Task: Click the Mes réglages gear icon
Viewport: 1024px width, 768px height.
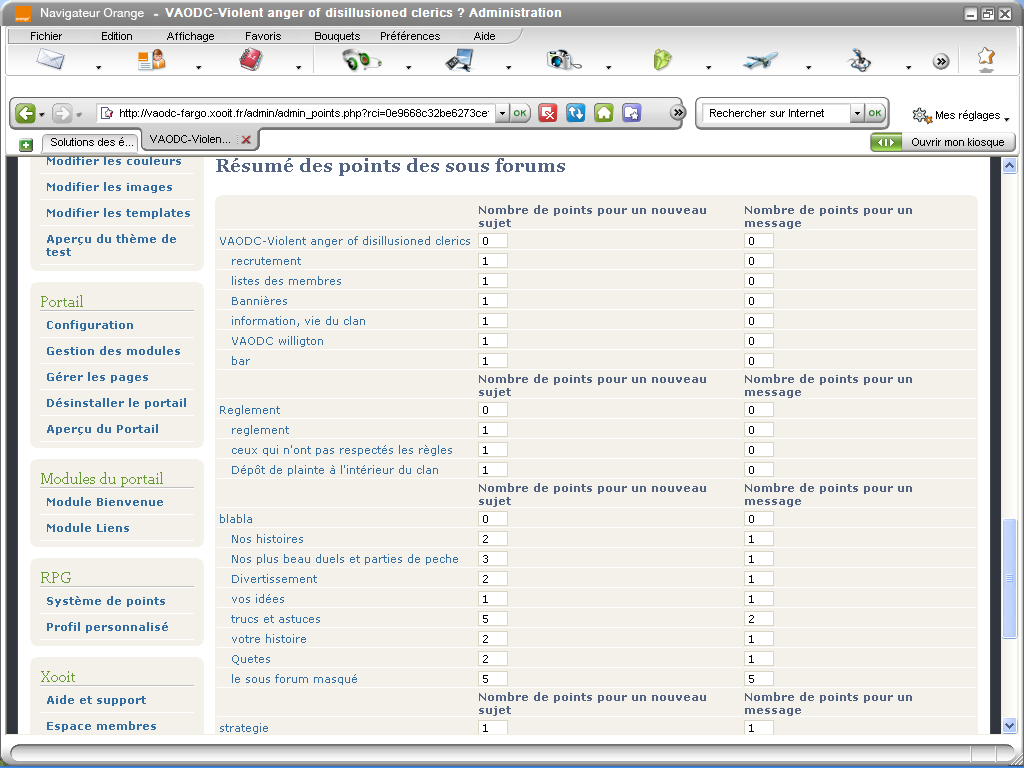Action: pos(921,116)
